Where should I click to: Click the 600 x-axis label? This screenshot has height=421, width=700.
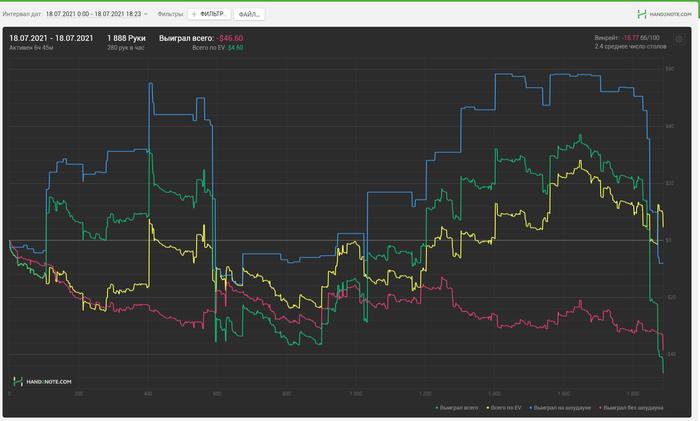(x=217, y=394)
